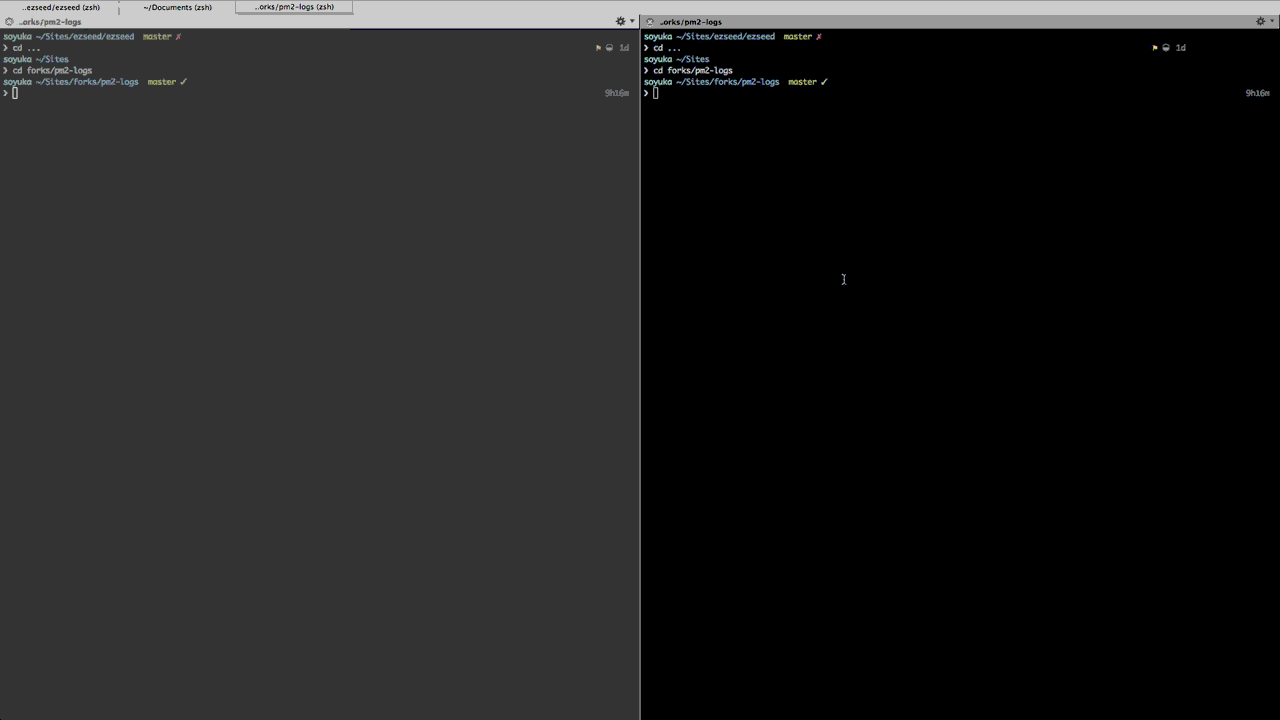Toggle the master branch check mark status
The image size is (1280, 720).
[181, 81]
